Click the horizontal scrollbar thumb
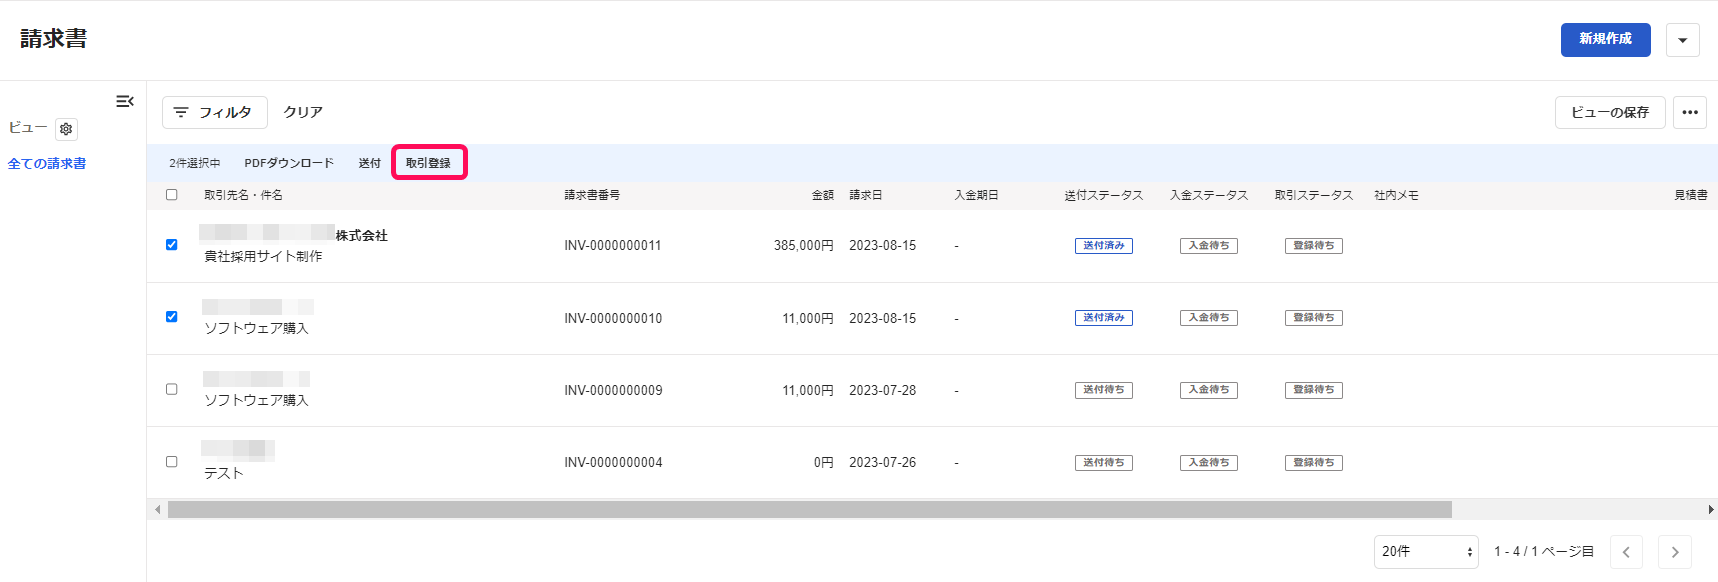The width and height of the screenshot is (1718, 582). [x=810, y=510]
